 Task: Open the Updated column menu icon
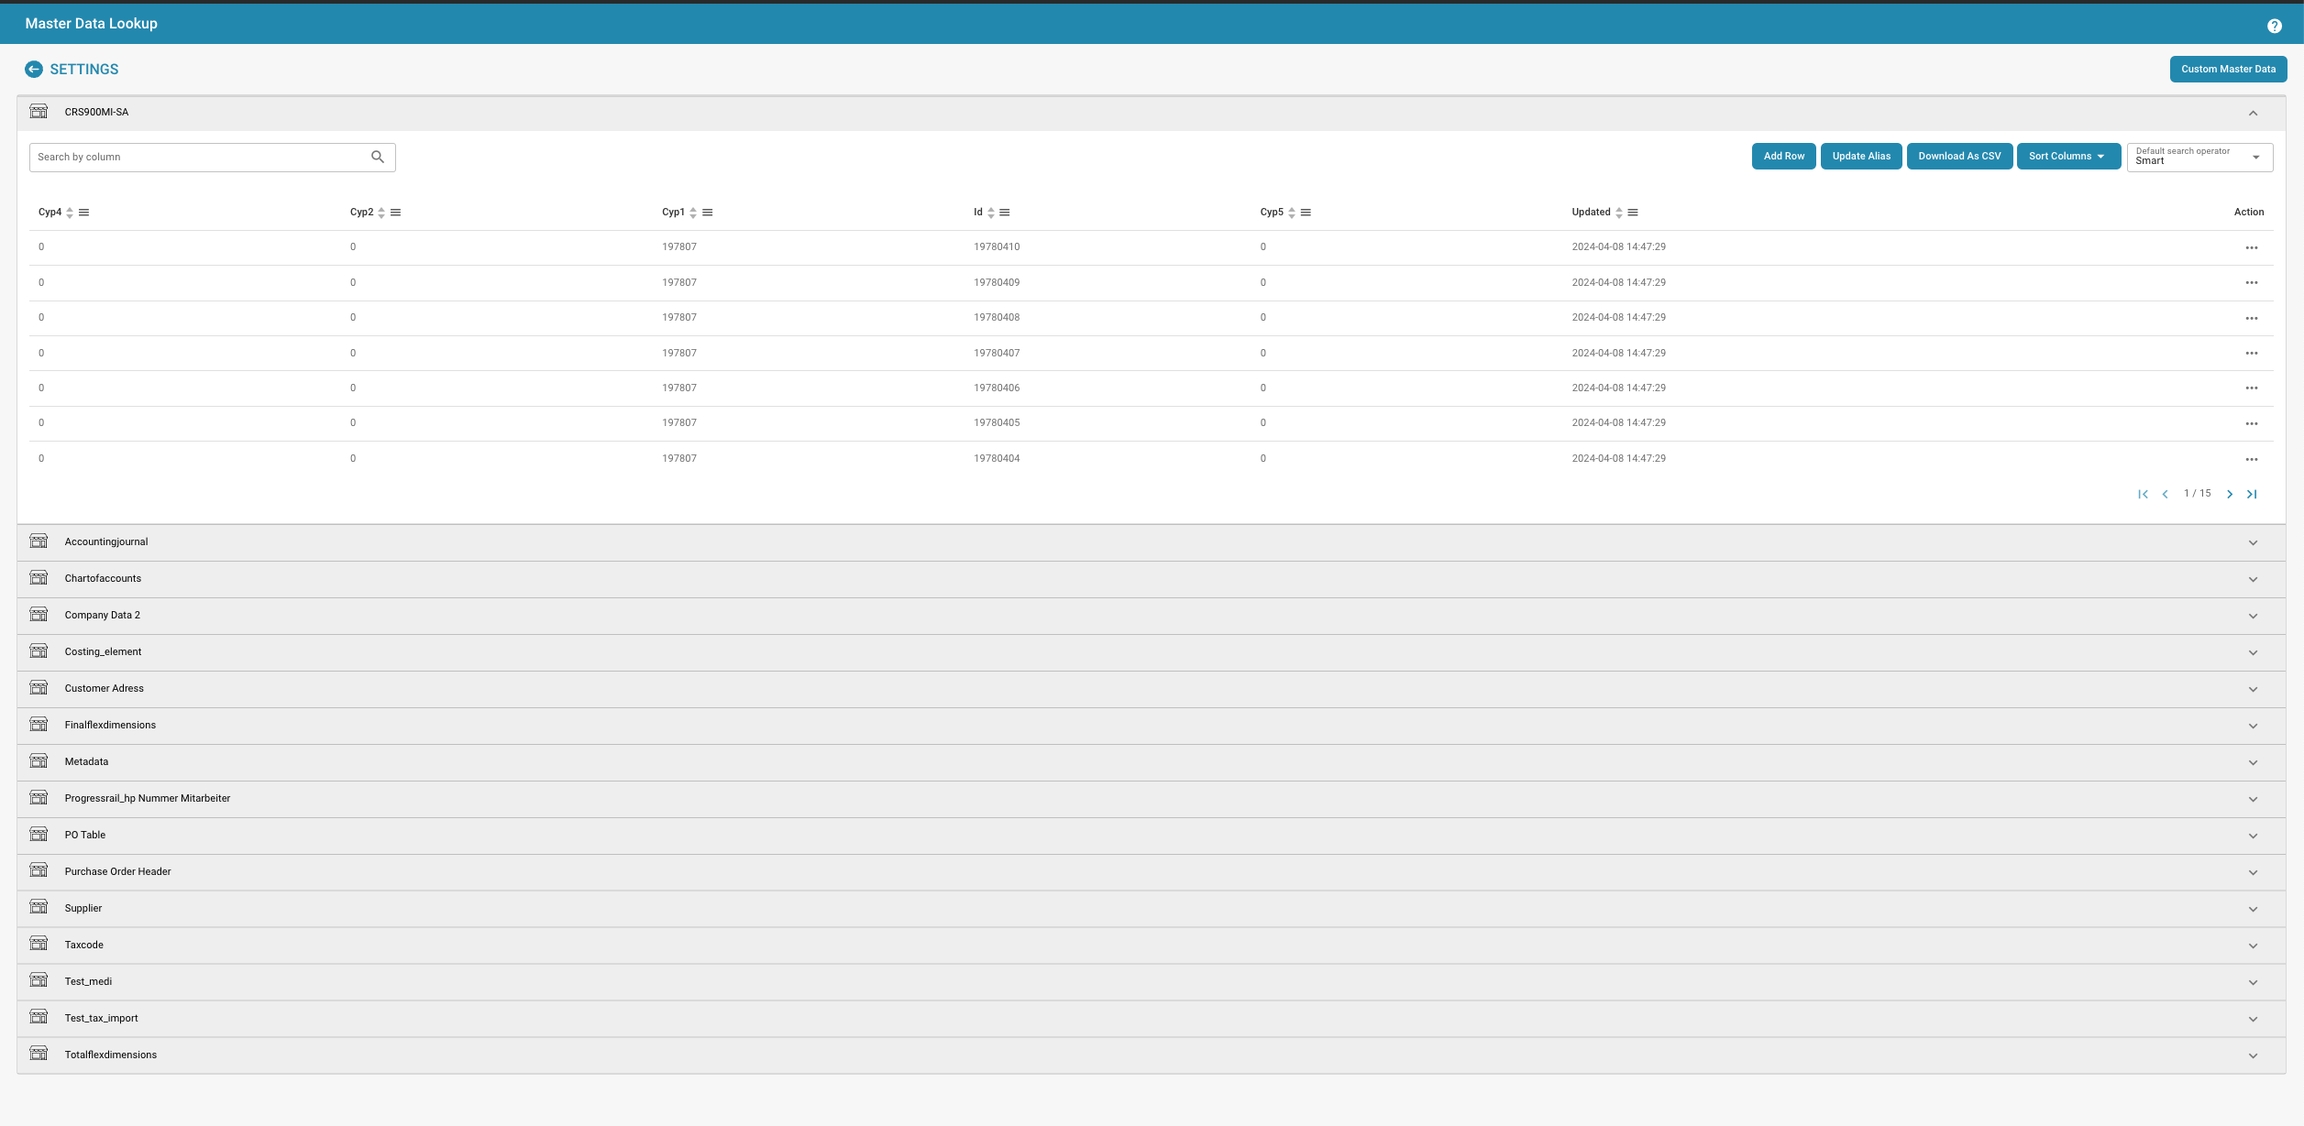(x=1632, y=213)
